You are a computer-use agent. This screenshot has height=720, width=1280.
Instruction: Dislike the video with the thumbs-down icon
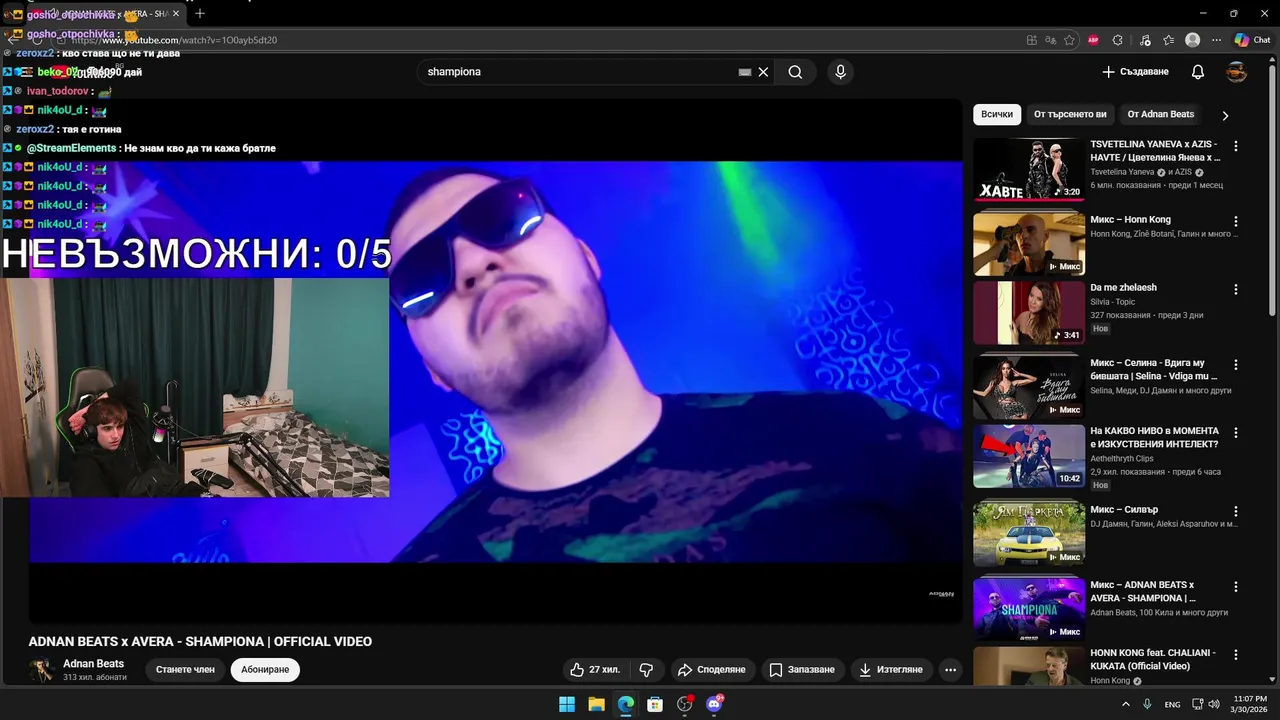tap(646, 669)
